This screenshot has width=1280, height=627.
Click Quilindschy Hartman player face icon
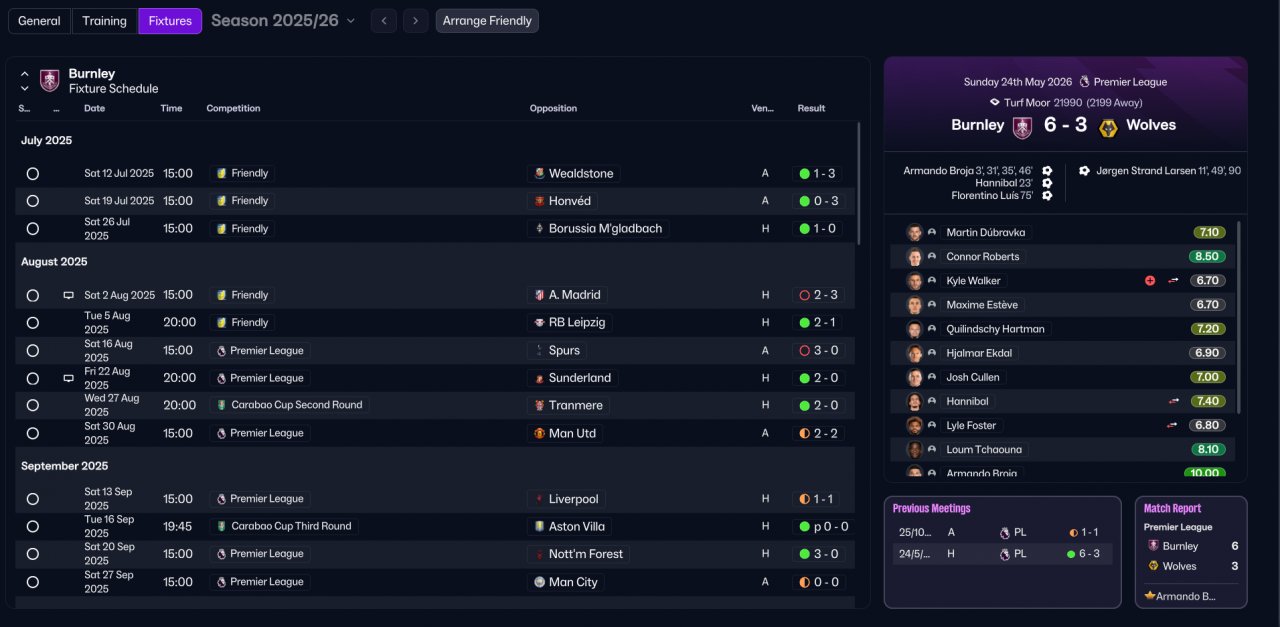[x=914, y=329]
